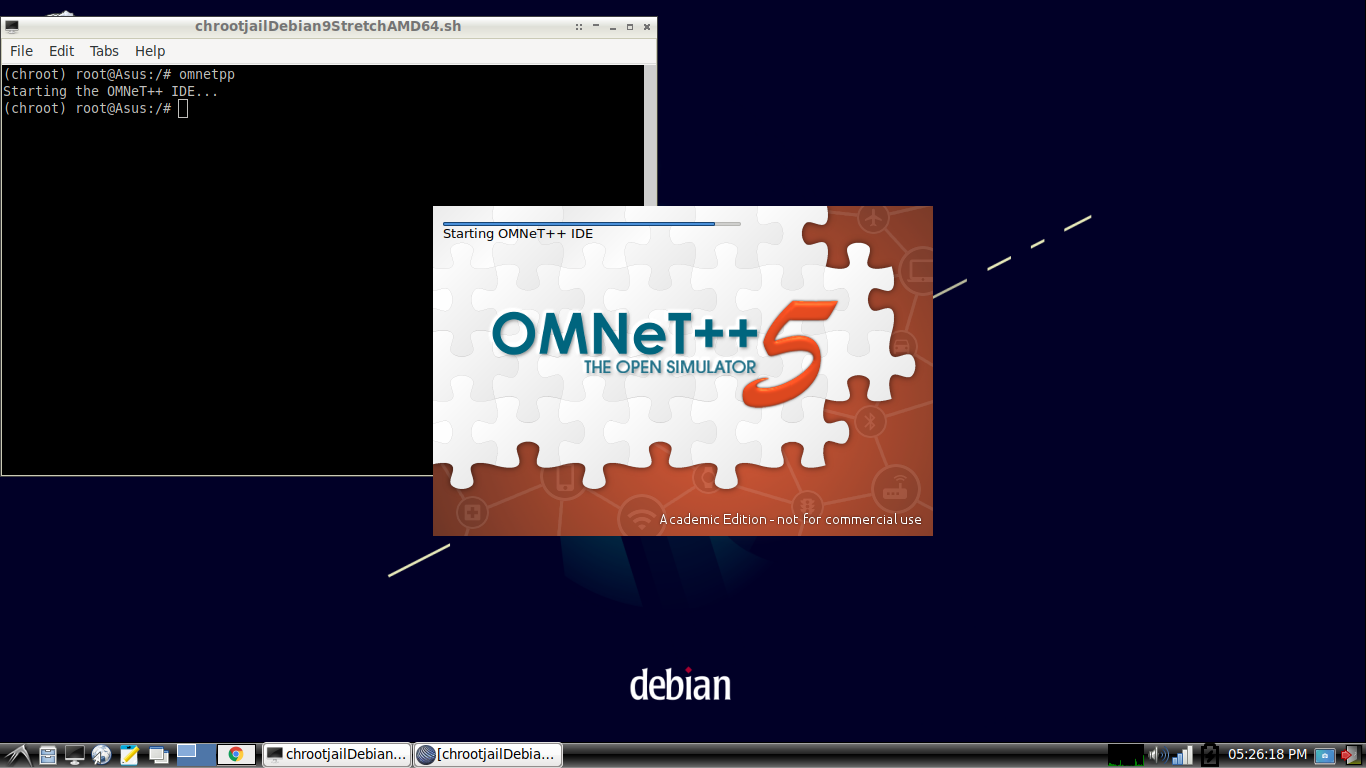This screenshot has width=1366, height=768.
Task: Launch the web browser globe icon
Action: pos(101,755)
